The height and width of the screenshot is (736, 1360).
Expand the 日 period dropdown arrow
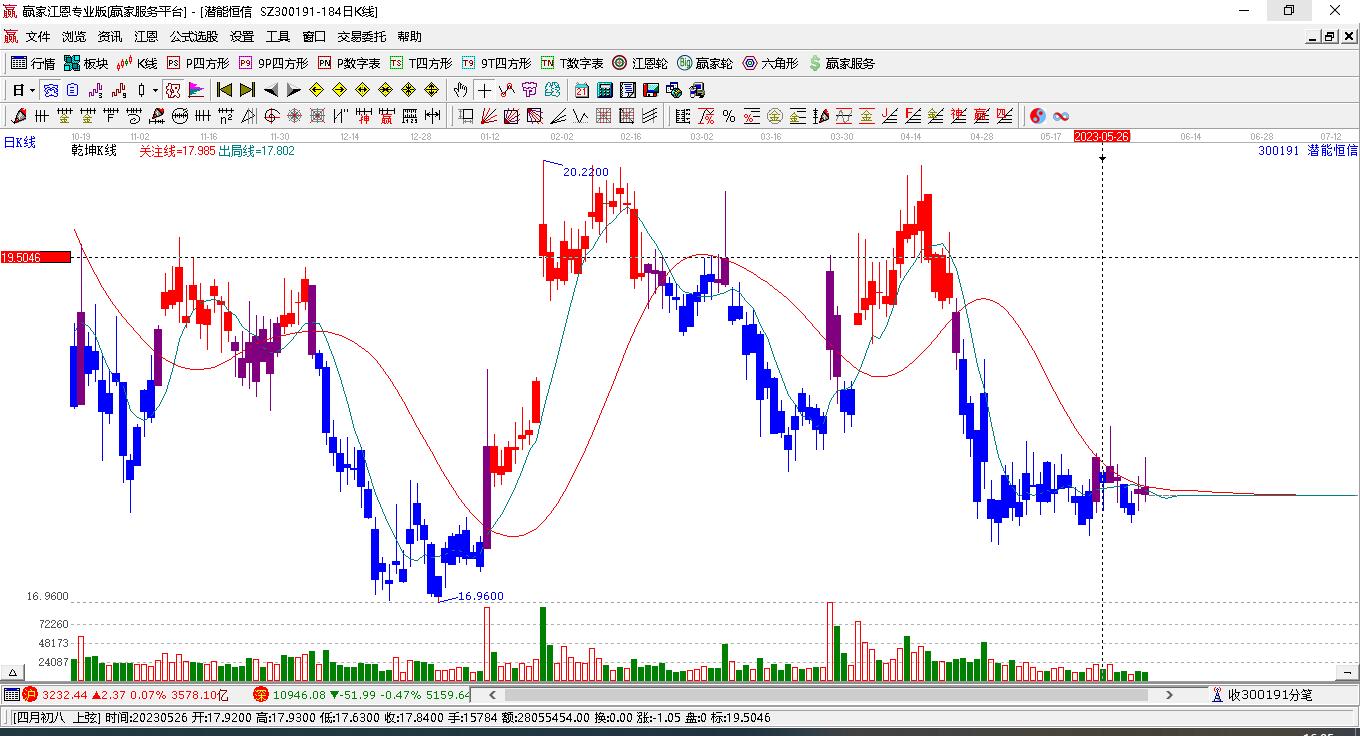[32, 90]
